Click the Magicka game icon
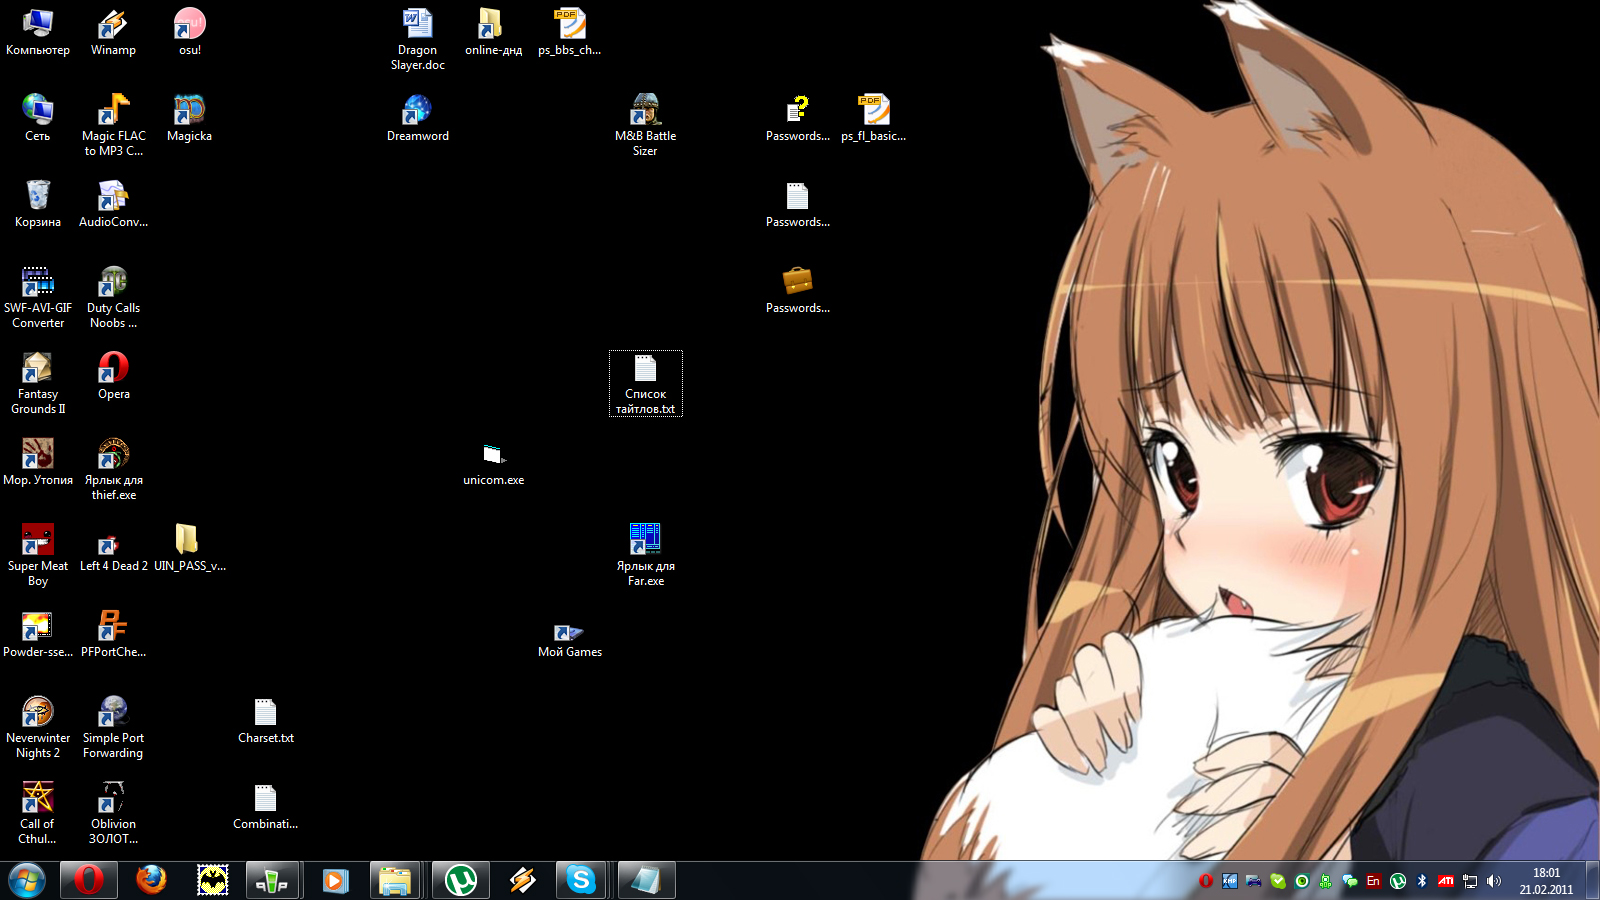This screenshot has width=1600, height=900. [x=189, y=110]
